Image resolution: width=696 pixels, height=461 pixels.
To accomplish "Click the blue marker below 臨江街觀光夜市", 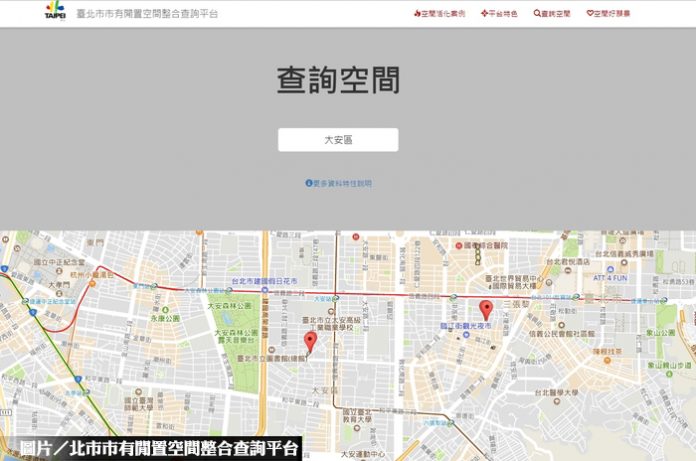I will click(466, 335).
